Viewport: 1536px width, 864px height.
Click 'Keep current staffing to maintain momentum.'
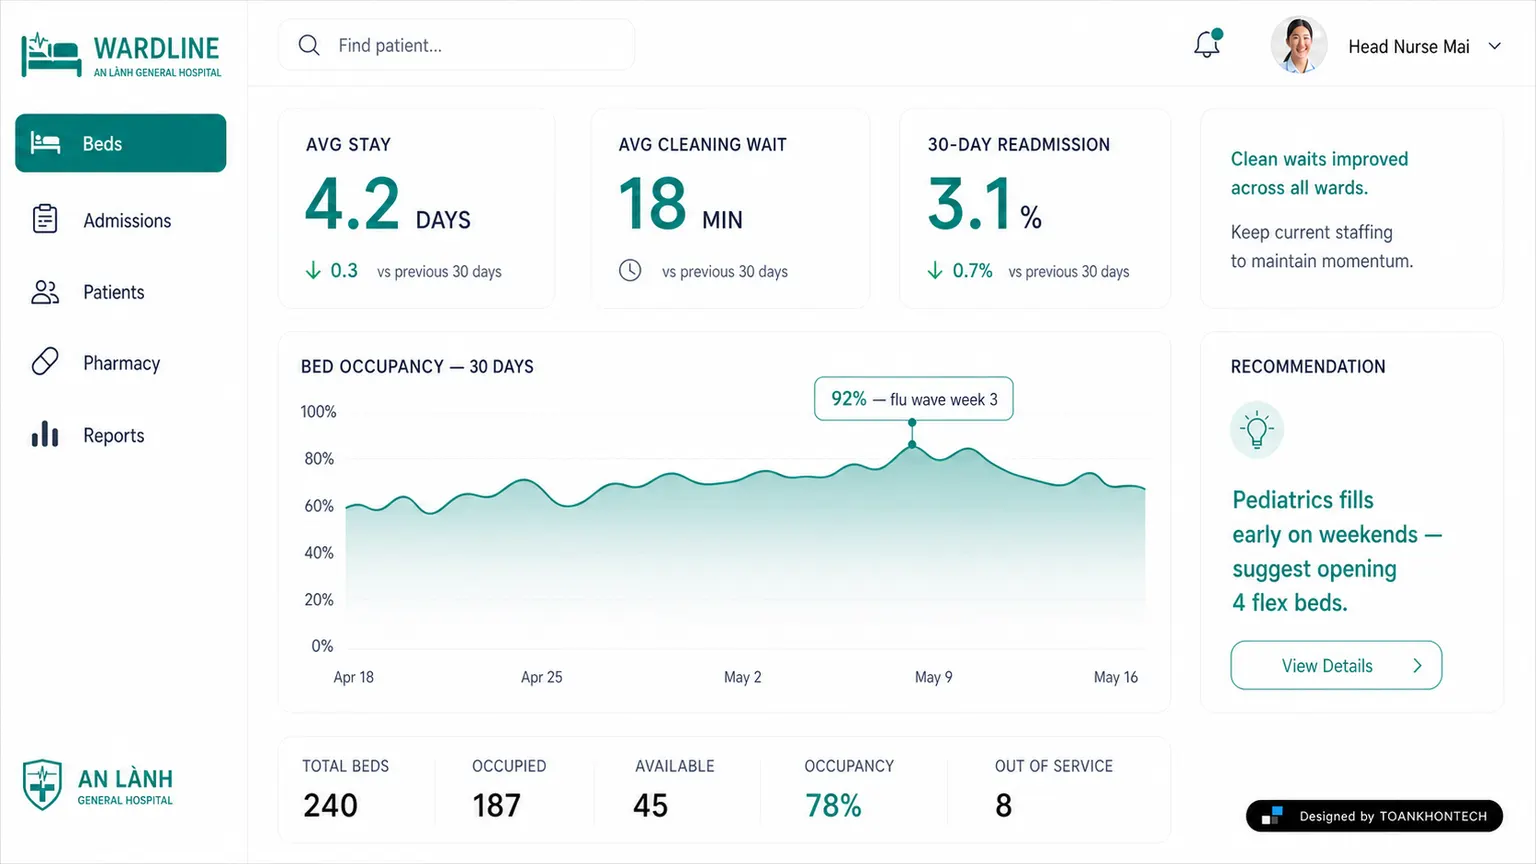1321,246
